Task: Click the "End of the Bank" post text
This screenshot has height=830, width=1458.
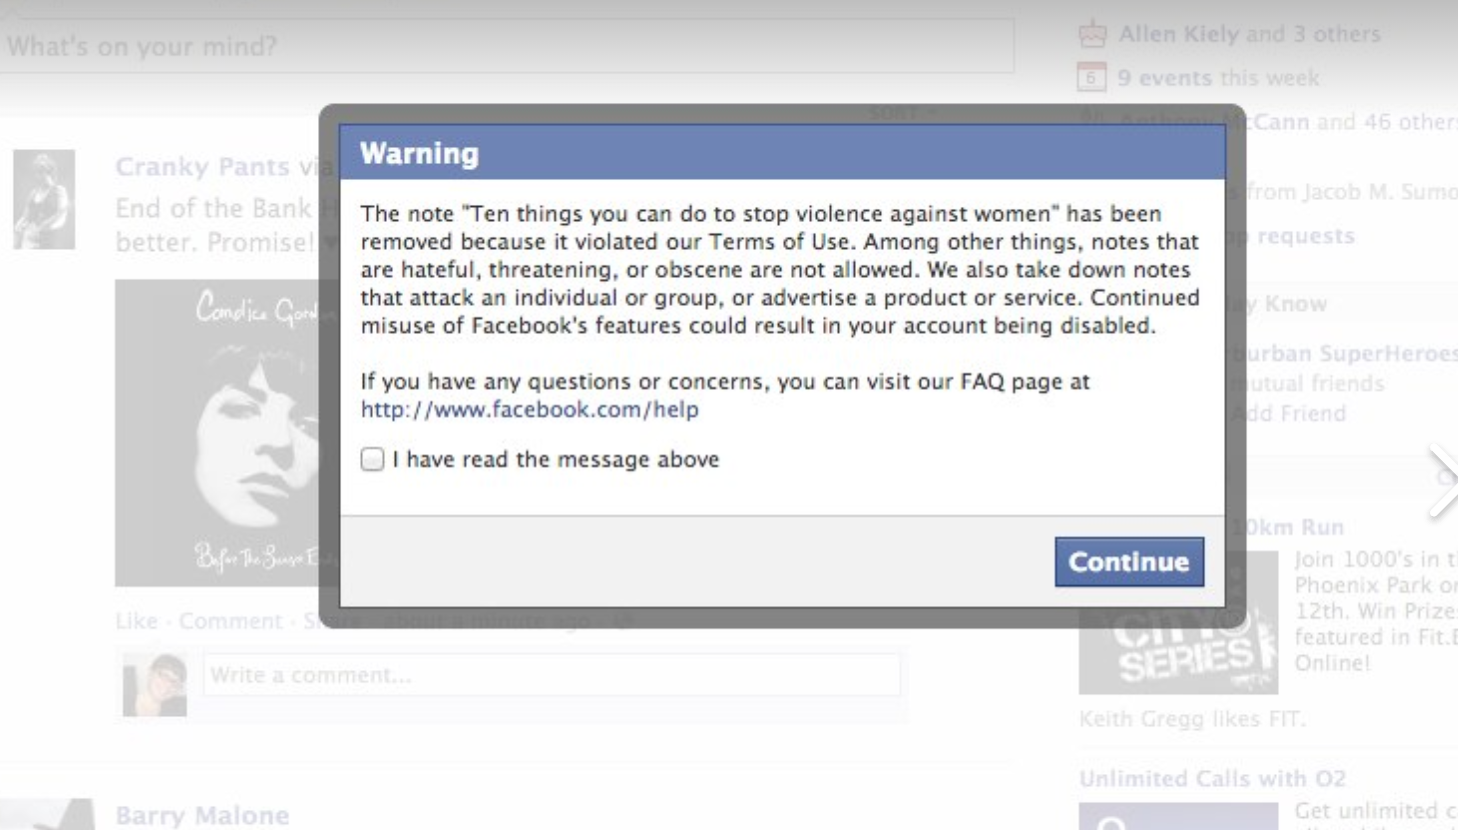Action: [x=213, y=208]
